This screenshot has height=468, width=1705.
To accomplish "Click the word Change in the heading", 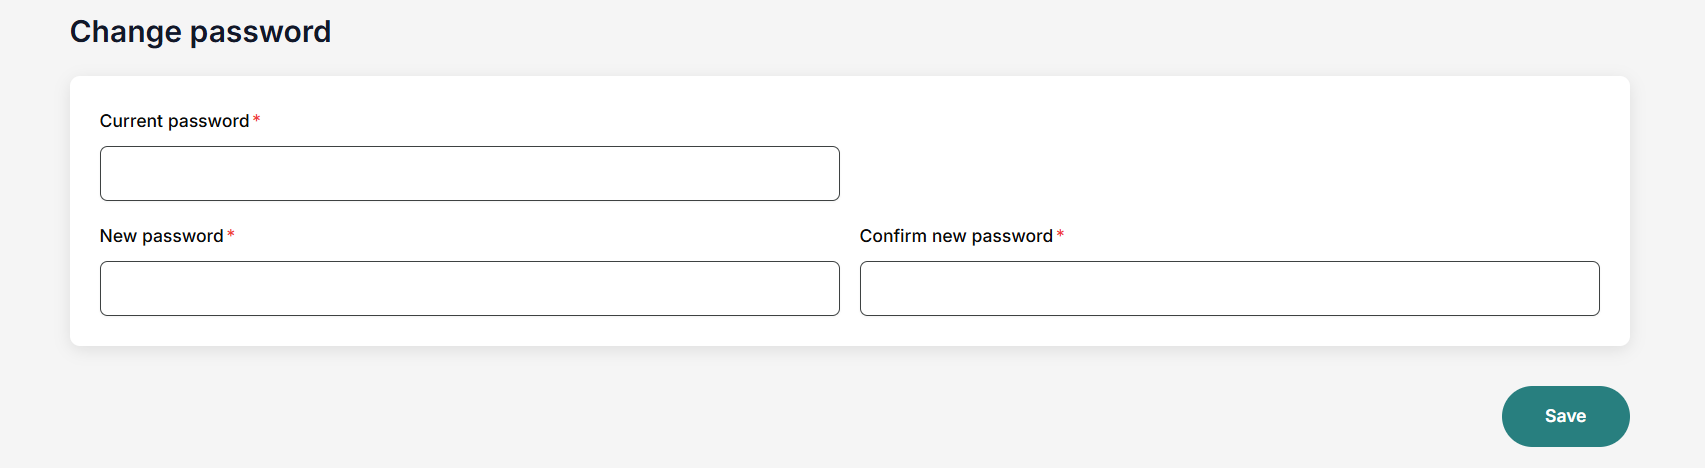I will pyautogui.click(x=125, y=32).
